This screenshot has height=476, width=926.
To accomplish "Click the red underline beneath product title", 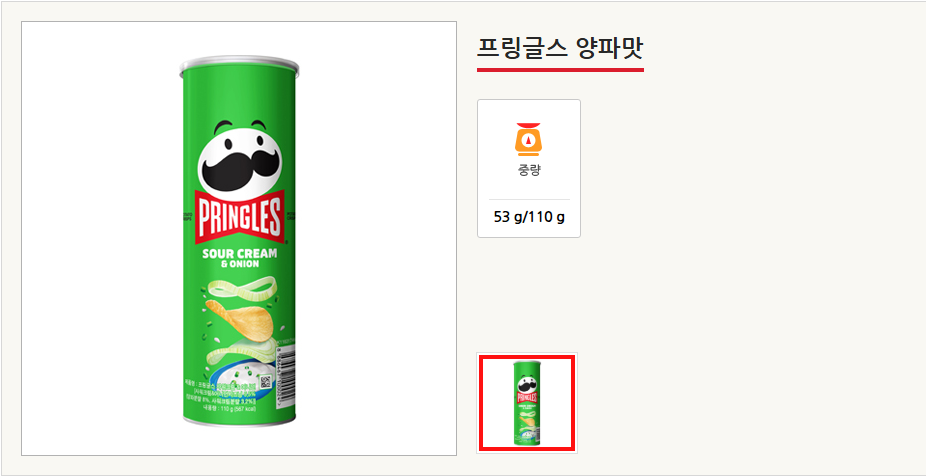I will coord(560,70).
